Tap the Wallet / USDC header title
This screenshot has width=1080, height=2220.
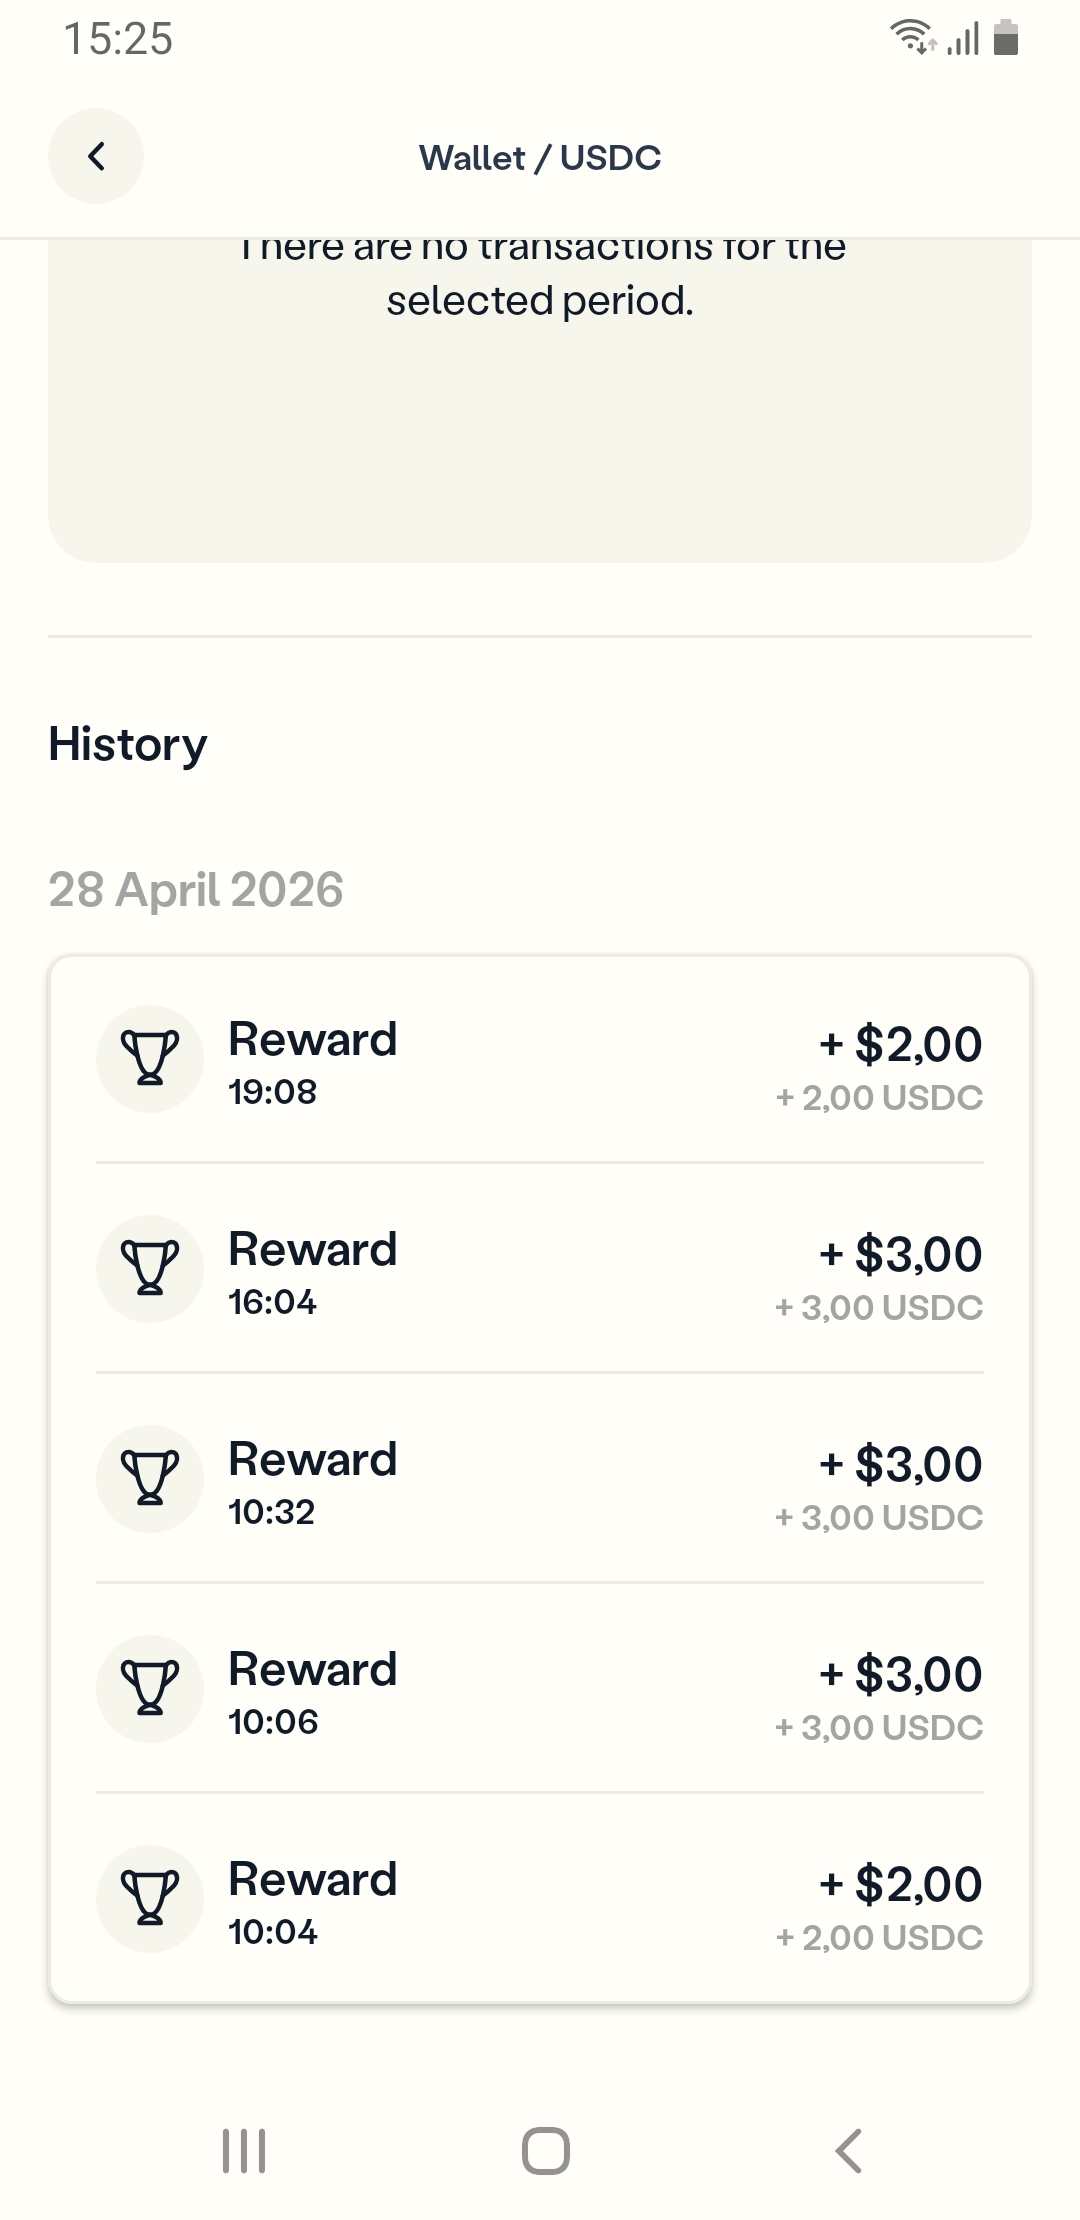pos(540,157)
